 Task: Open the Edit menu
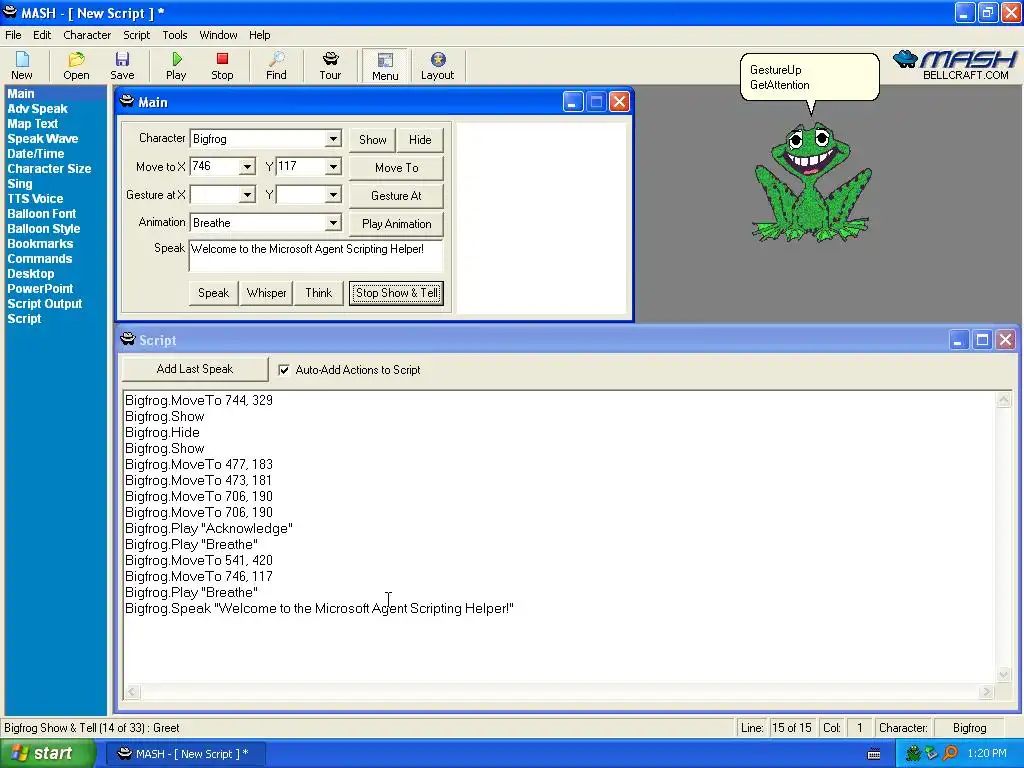point(42,35)
